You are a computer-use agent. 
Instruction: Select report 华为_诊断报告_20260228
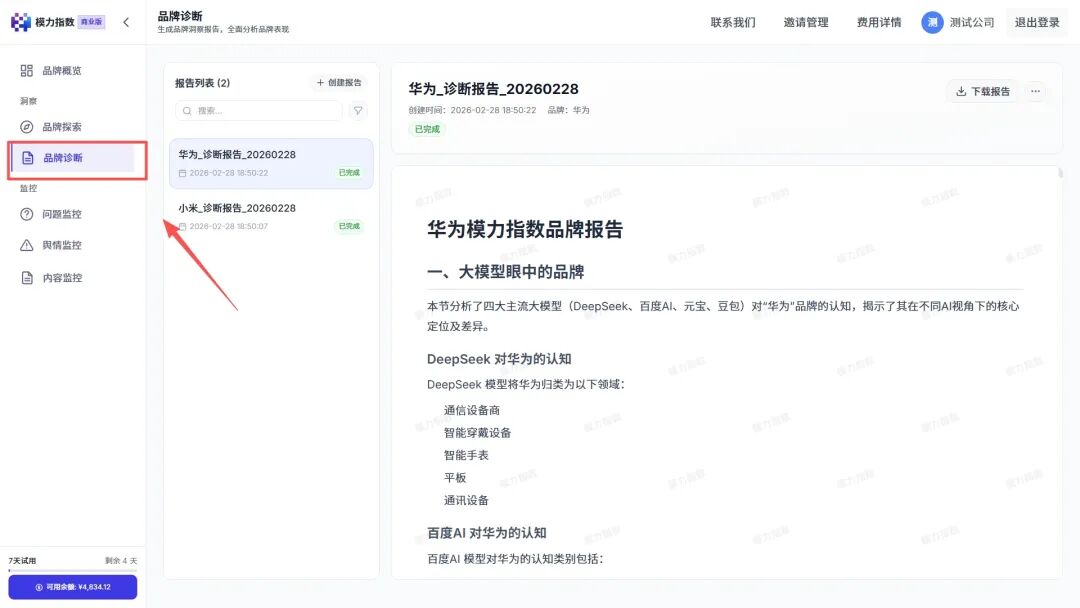(x=271, y=163)
